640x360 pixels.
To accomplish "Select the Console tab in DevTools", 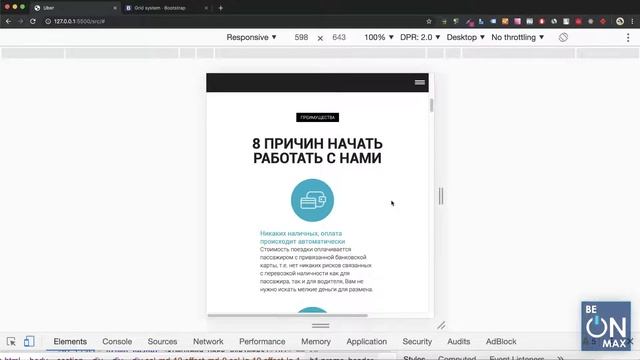I will click(x=117, y=342).
